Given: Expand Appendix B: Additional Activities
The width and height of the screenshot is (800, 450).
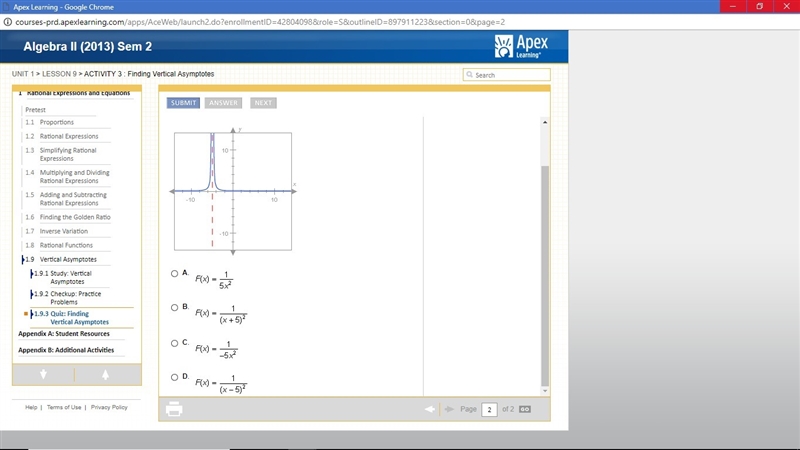Looking at the screenshot, I should (66, 350).
